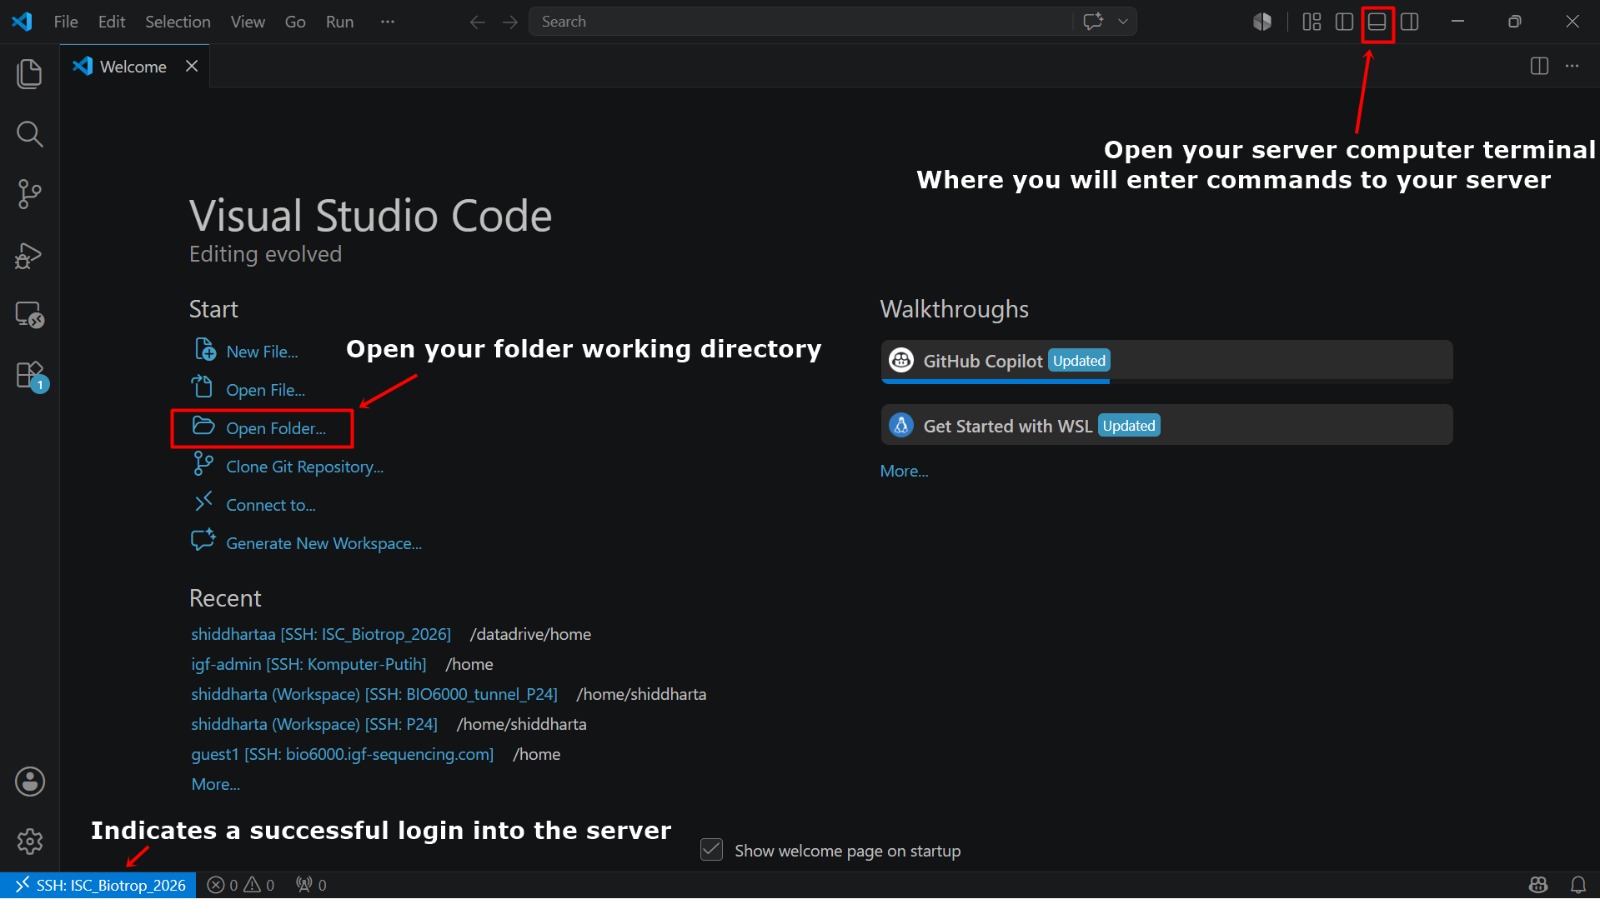Toggle Show welcome page on startup checkbox
The image size is (1600, 899).
(712, 850)
